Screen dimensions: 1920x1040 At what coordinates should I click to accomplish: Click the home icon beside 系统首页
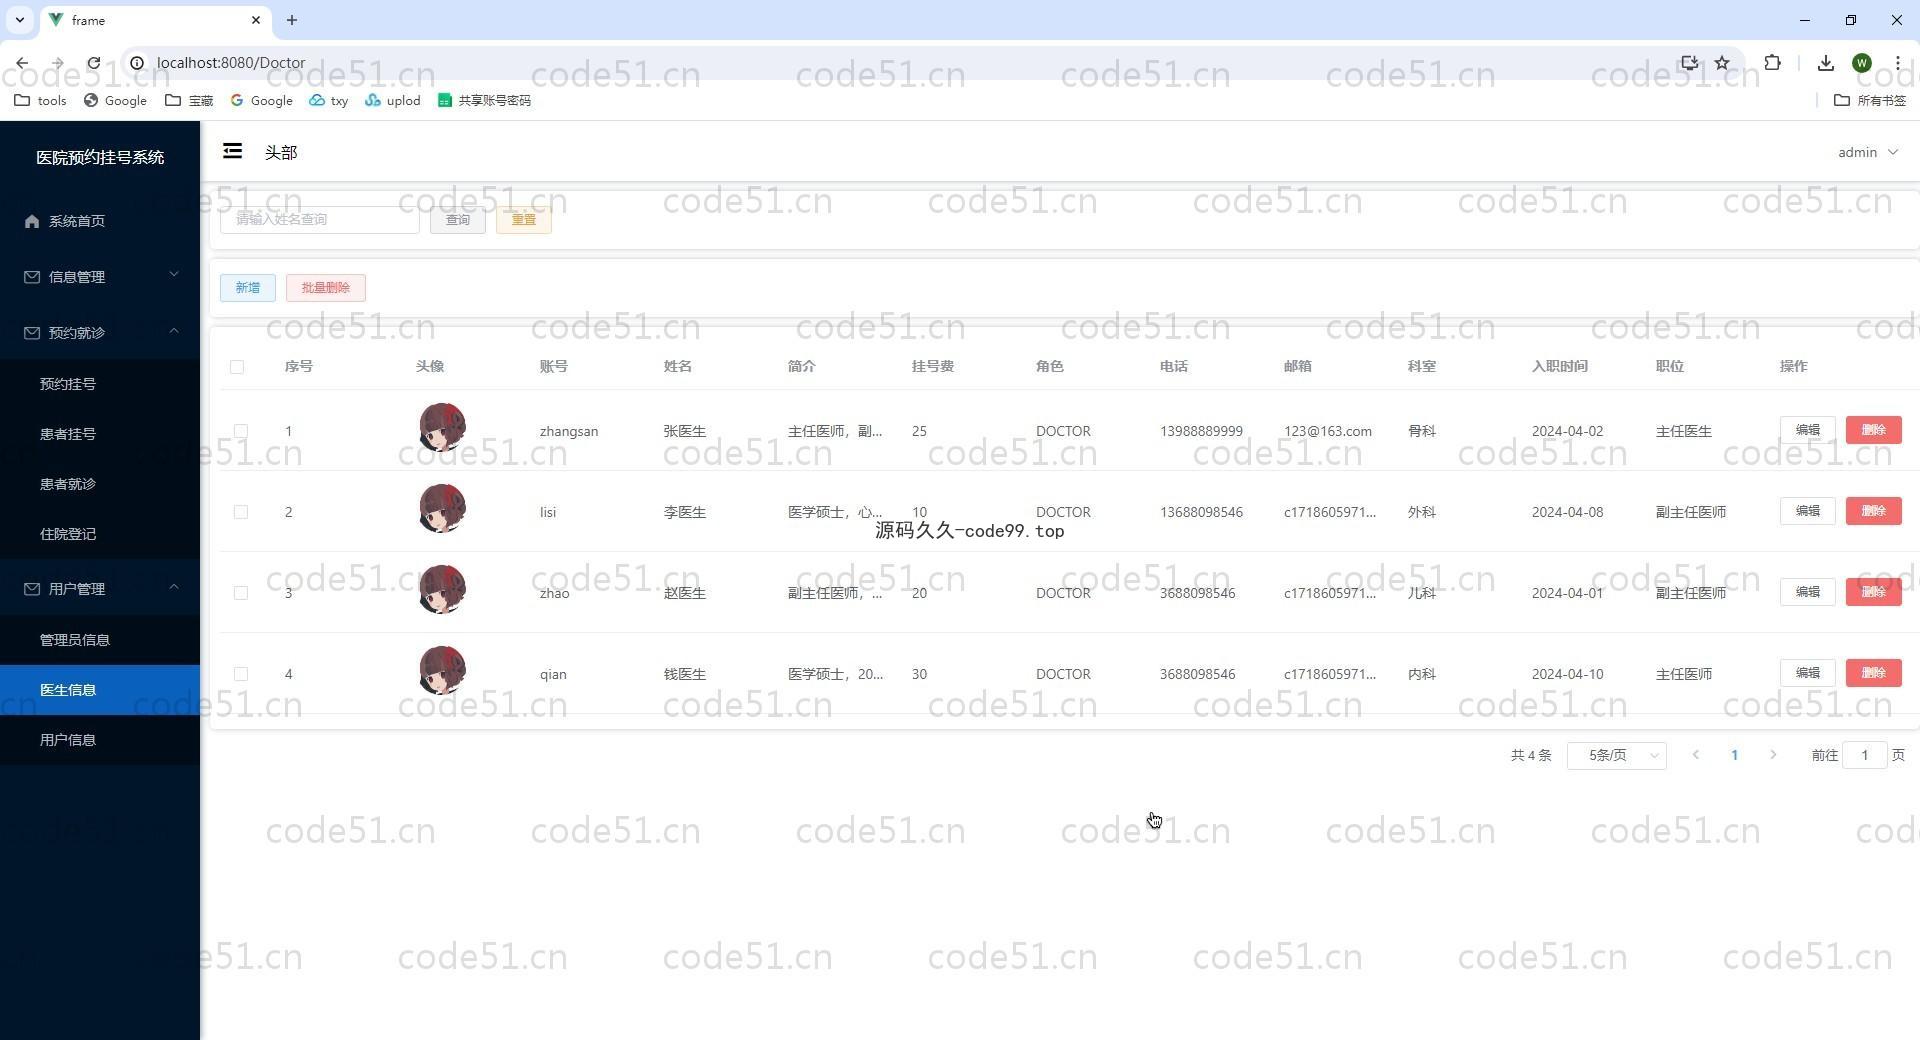tap(32, 221)
